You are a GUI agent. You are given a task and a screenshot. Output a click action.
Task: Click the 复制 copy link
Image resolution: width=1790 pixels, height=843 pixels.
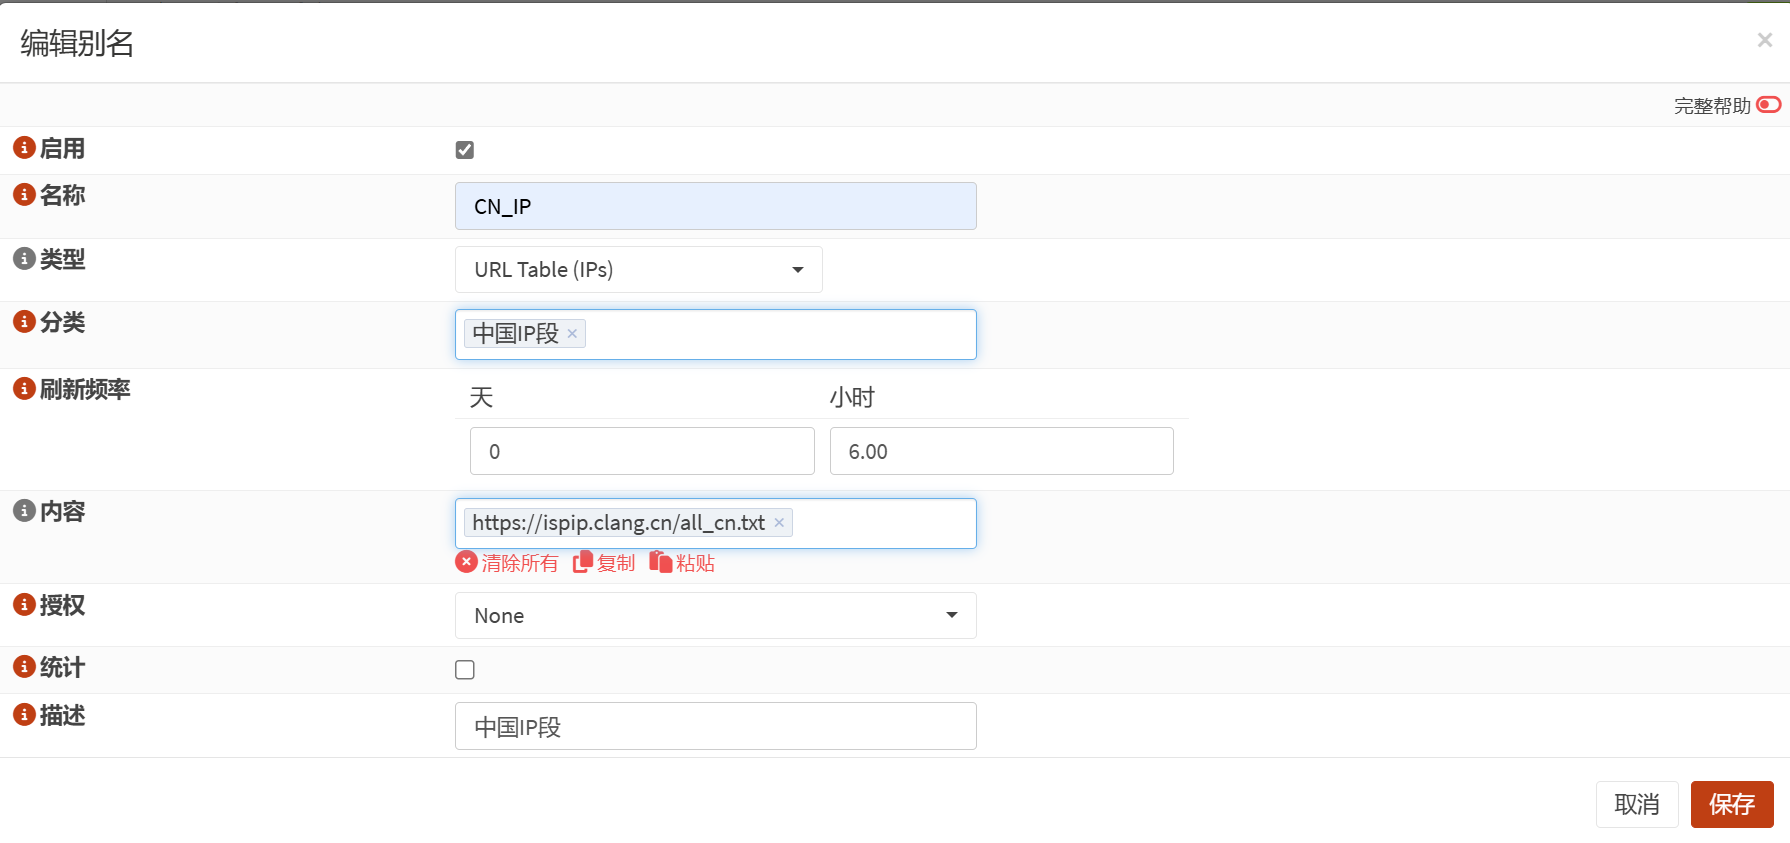point(604,563)
